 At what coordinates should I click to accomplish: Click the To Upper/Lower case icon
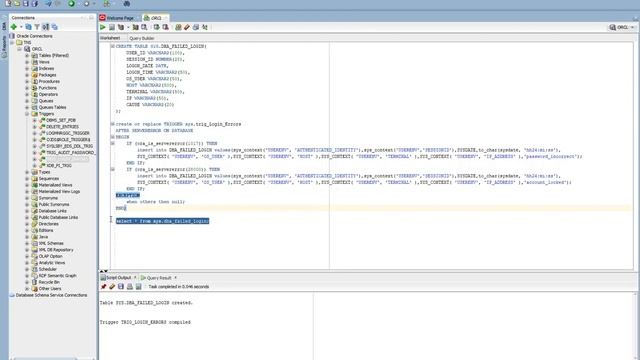pyautogui.click(x=205, y=27)
